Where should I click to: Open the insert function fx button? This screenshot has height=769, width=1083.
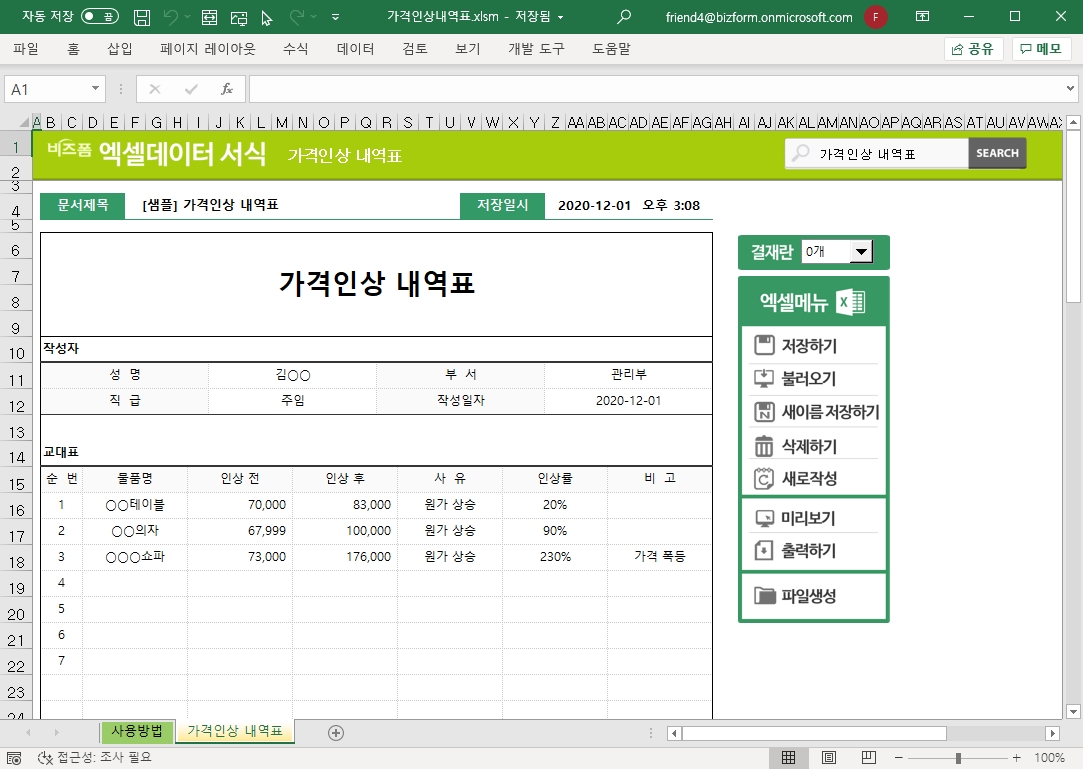227,89
